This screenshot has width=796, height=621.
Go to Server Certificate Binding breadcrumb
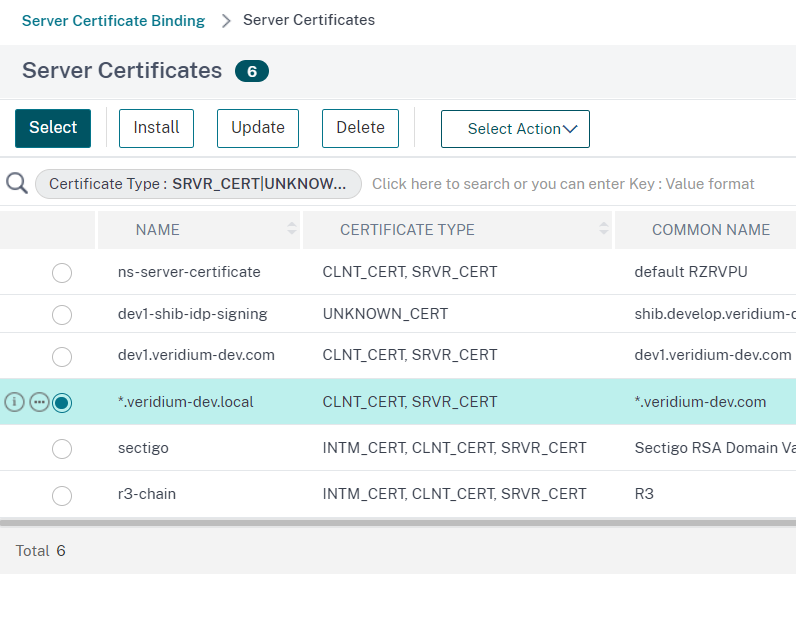(x=113, y=20)
